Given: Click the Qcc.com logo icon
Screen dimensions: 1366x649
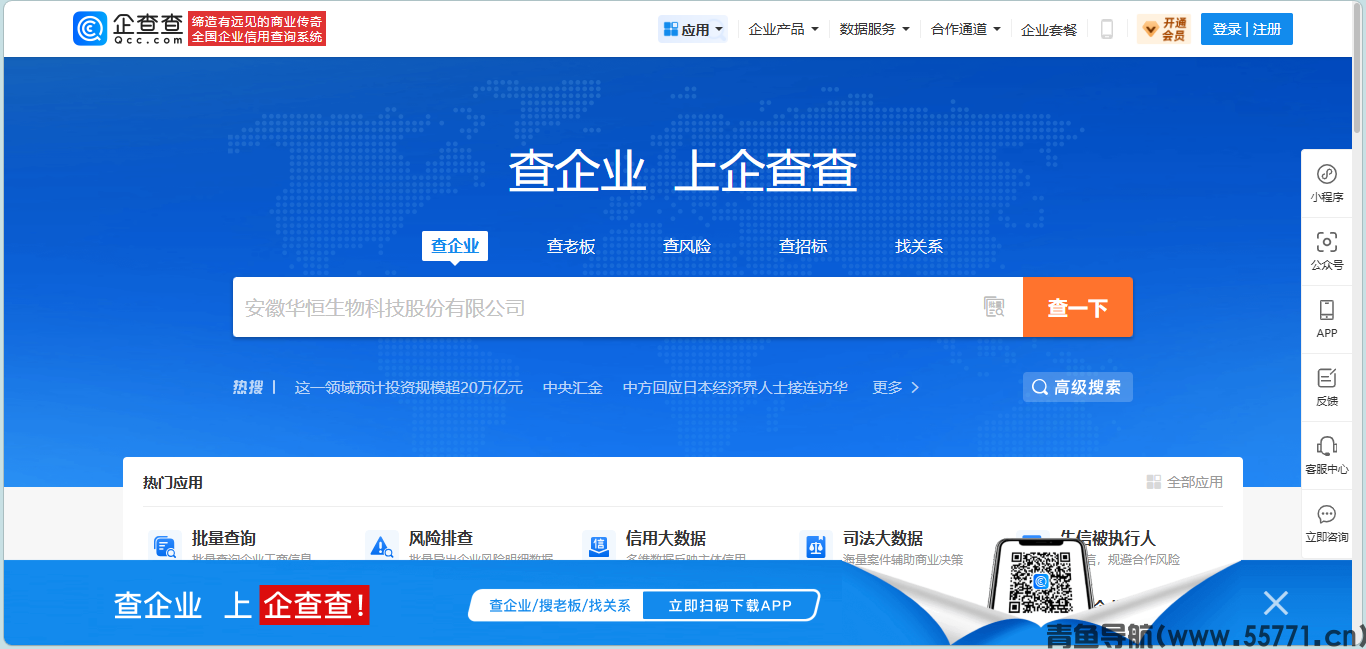Looking at the screenshot, I should pyautogui.click(x=90, y=29).
